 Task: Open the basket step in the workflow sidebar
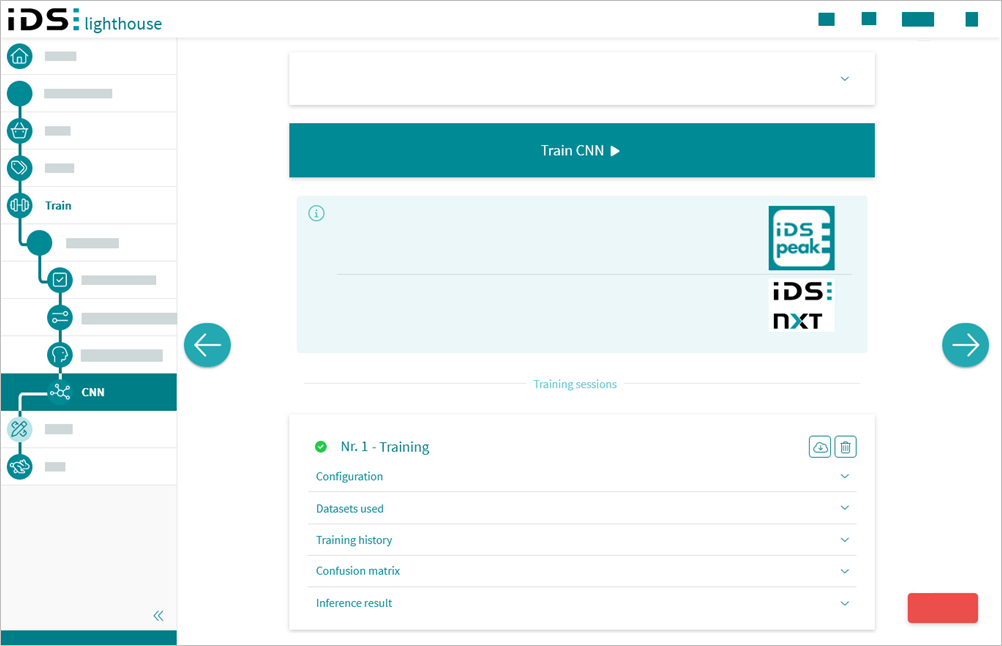[x=20, y=130]
